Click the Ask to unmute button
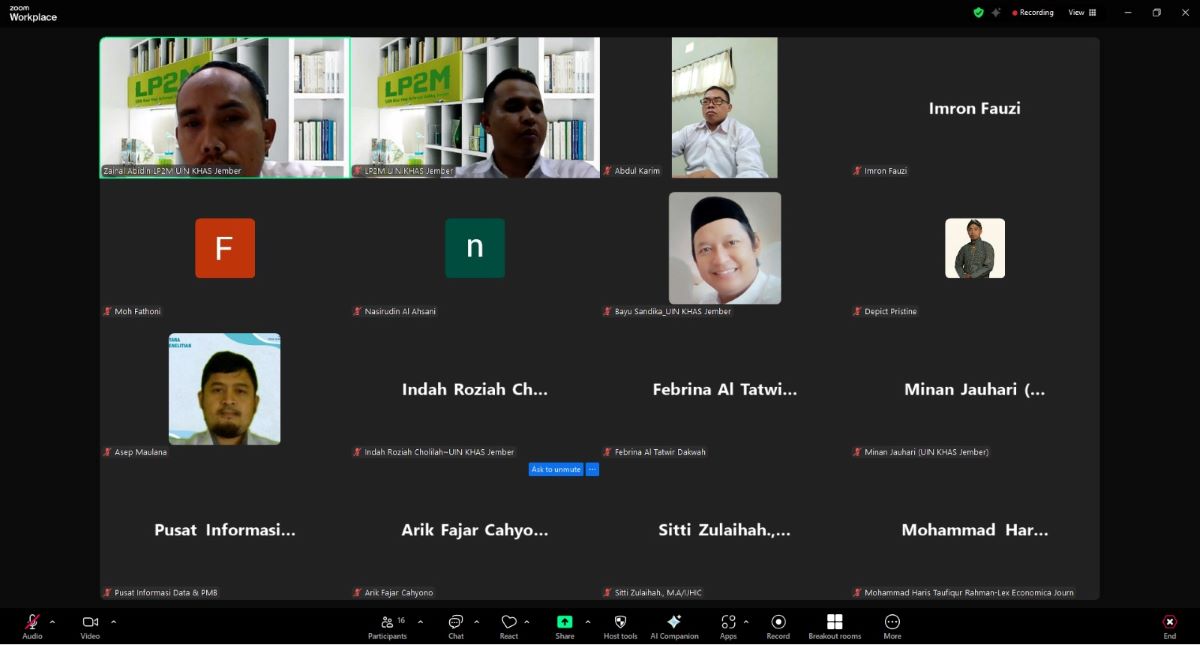Image resolution: width=1200 pixels, height=645 pixels. 555,469
